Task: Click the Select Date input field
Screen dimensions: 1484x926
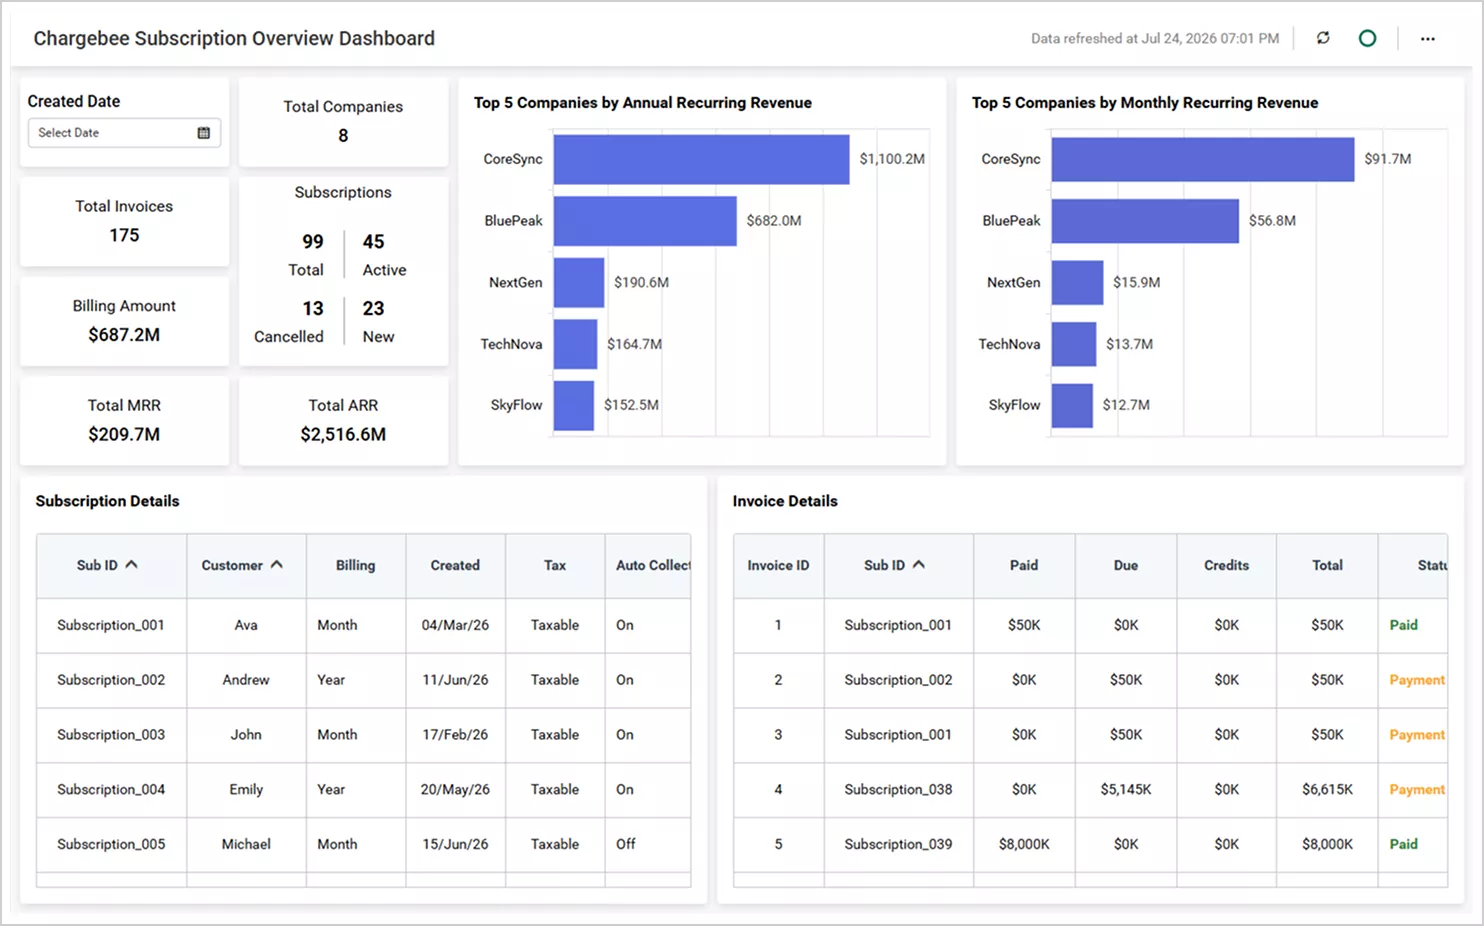Action: coord(124,133)
